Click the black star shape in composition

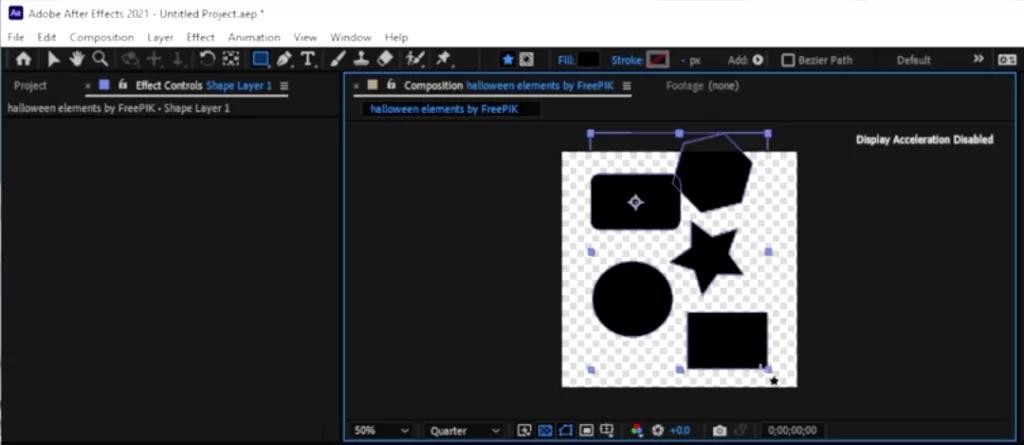coord(707,257)
